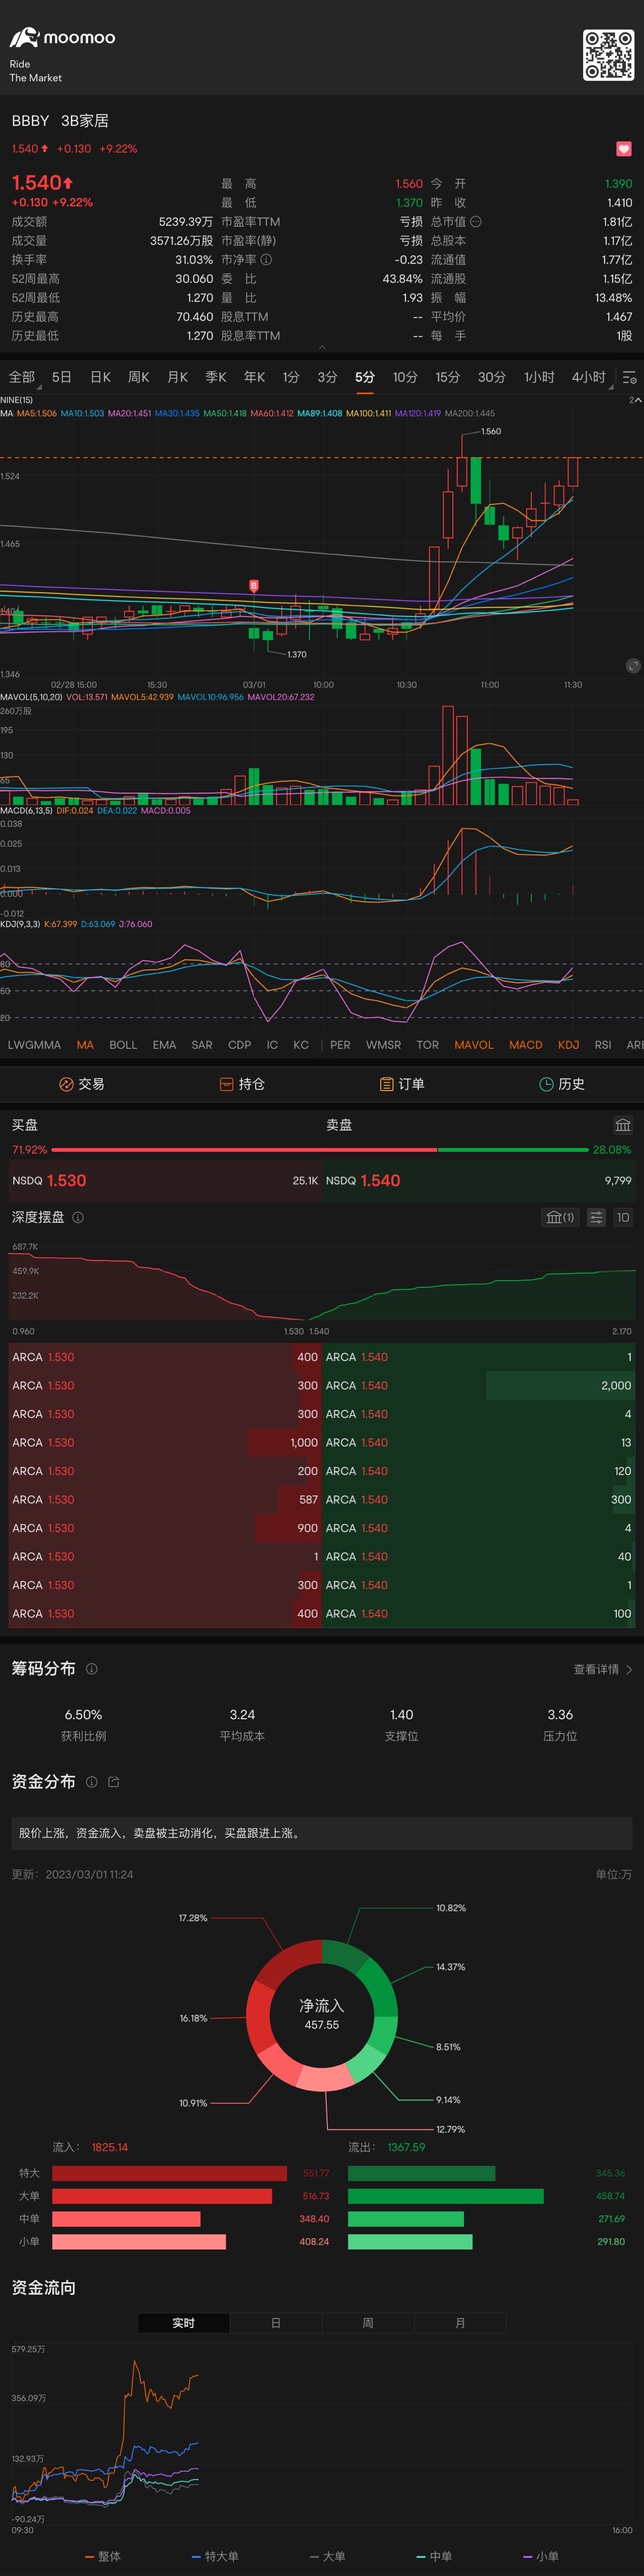Image resolution: width=644 pixels, height=2576 pixels.
Task: Select 1小时 chart interval
Action: [x=539, y=377]
